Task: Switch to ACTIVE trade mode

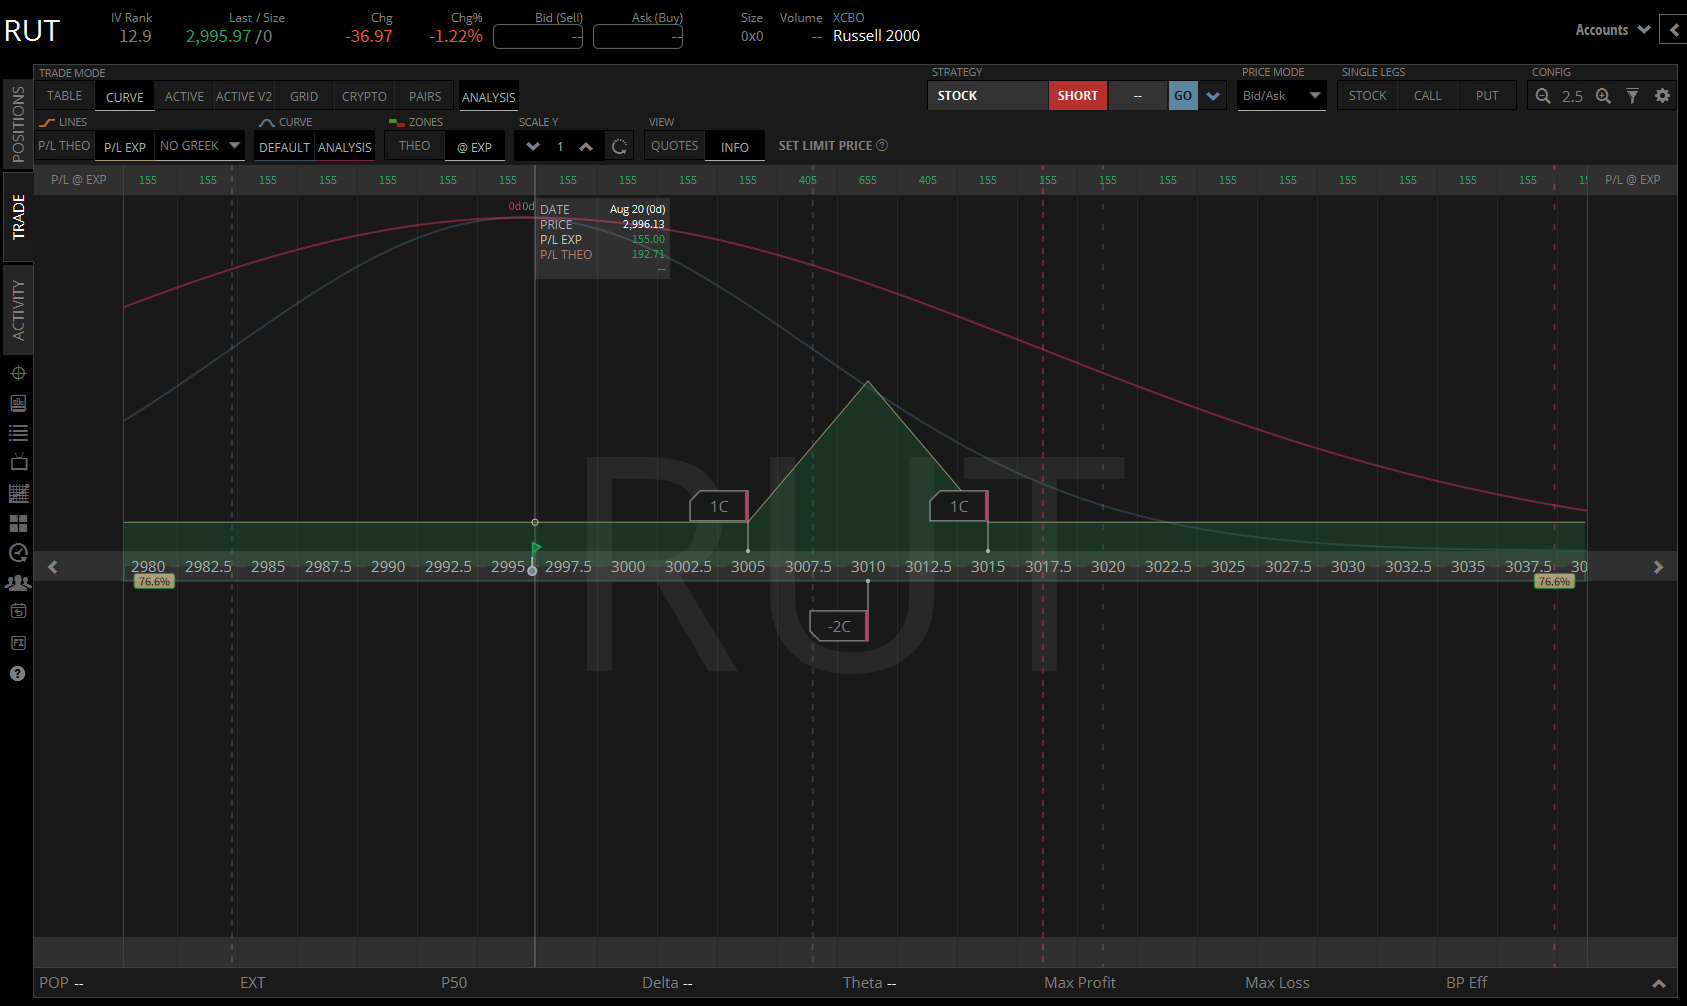Action: point(184,97)
